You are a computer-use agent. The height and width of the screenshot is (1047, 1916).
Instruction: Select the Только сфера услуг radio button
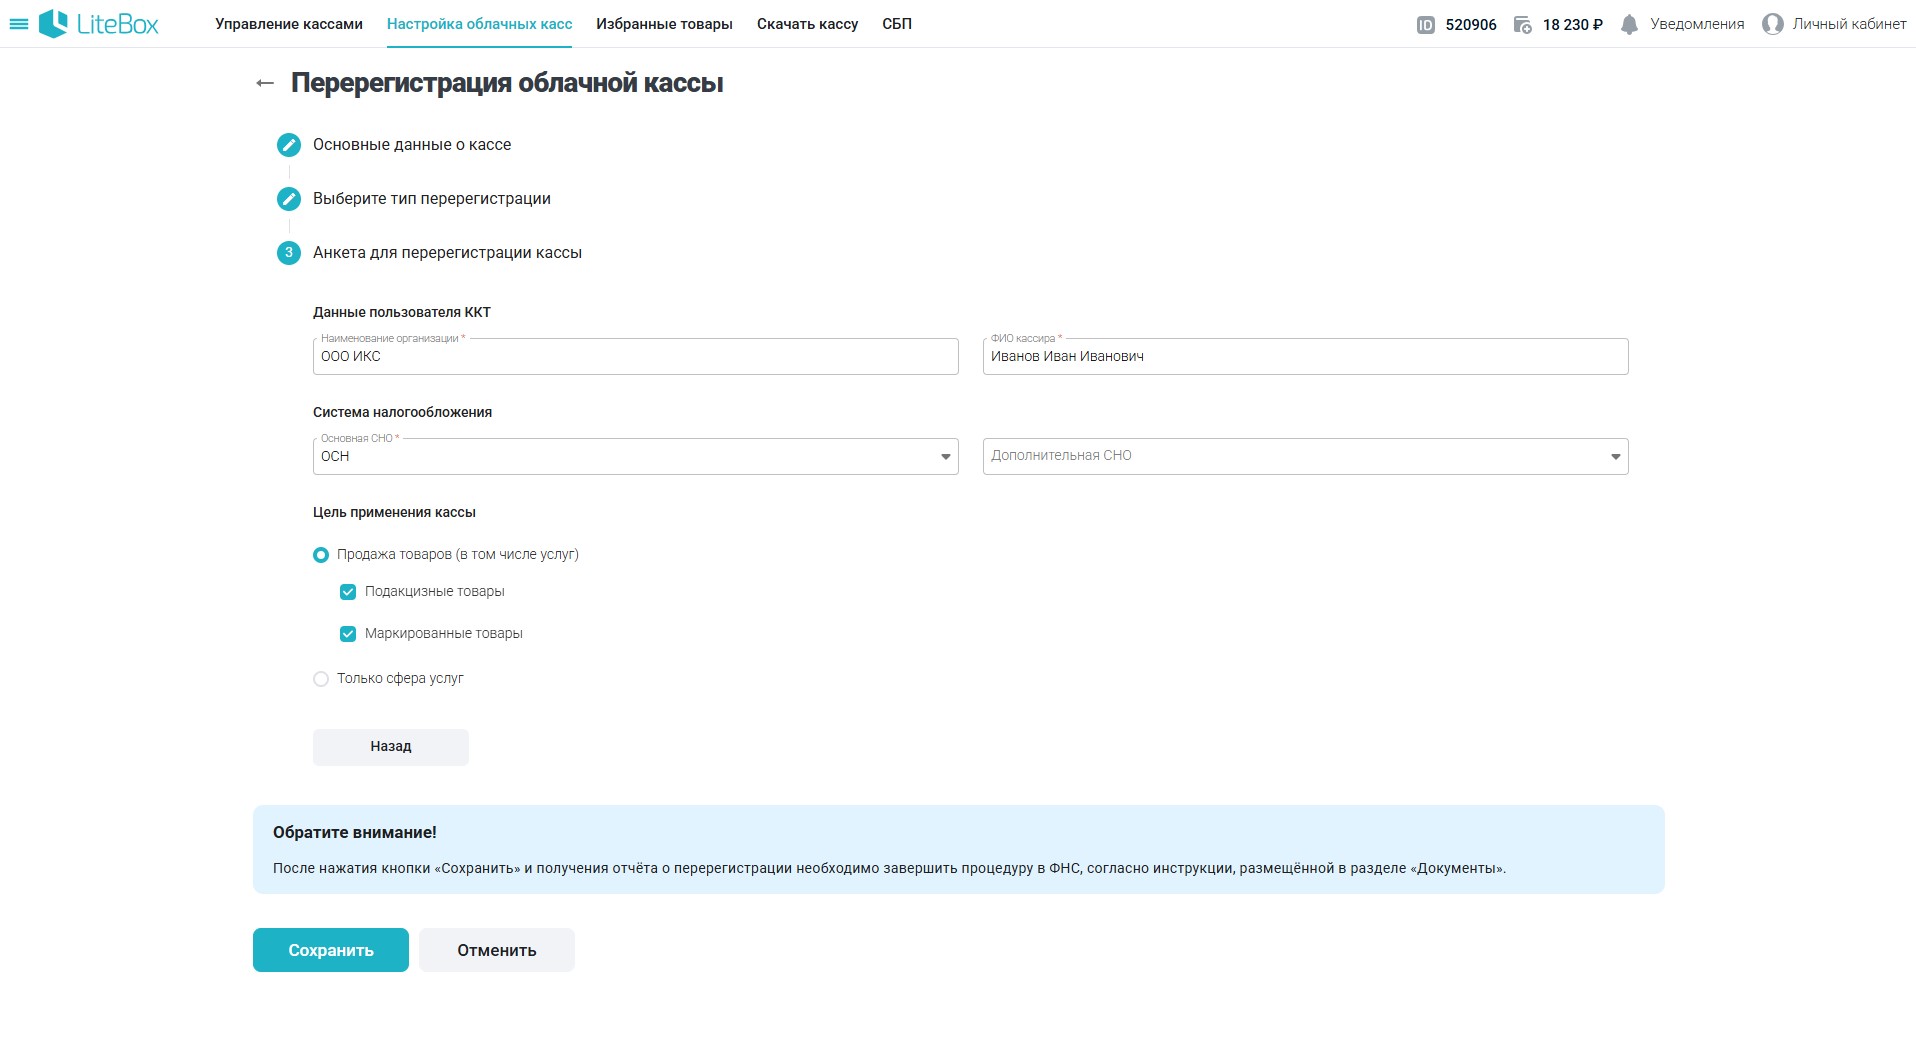coord(321,679)
